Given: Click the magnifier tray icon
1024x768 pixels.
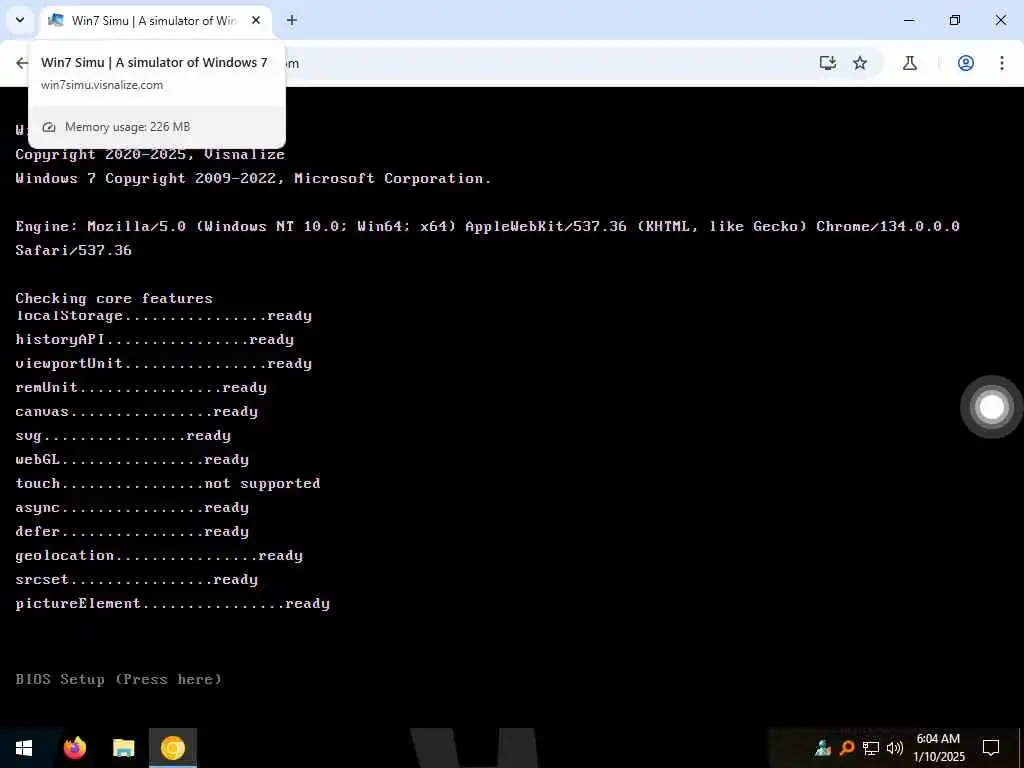Looking at the screenshot, I should click(847, 748).
